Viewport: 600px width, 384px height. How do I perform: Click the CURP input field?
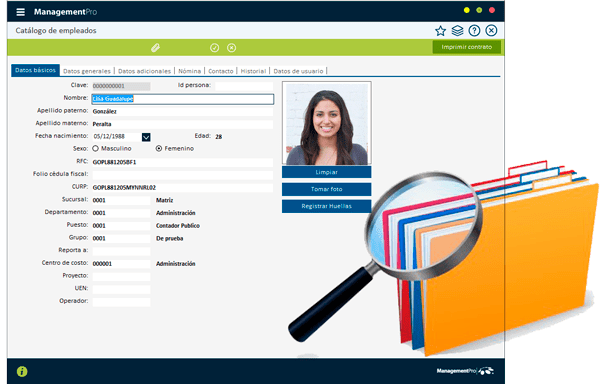click(183, 187)
